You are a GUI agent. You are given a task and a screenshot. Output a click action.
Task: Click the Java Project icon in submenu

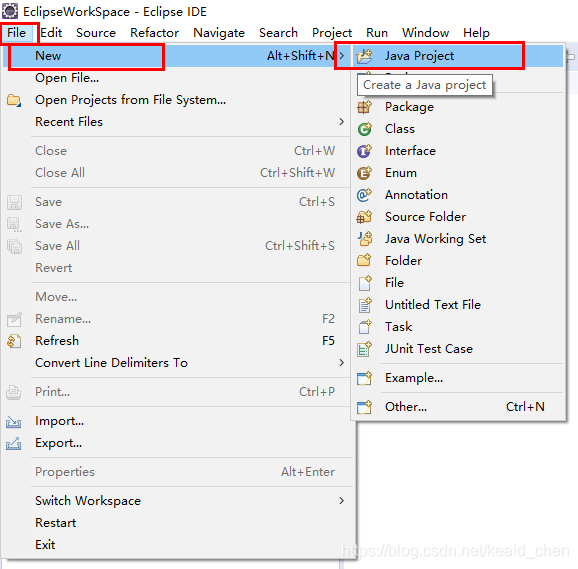coord(365,56)
